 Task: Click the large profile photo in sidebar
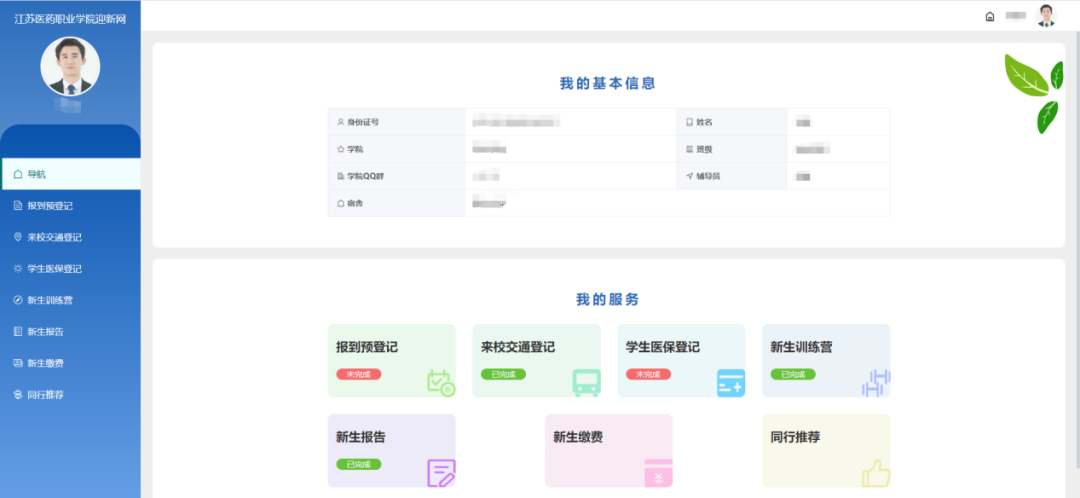(70, 66)
